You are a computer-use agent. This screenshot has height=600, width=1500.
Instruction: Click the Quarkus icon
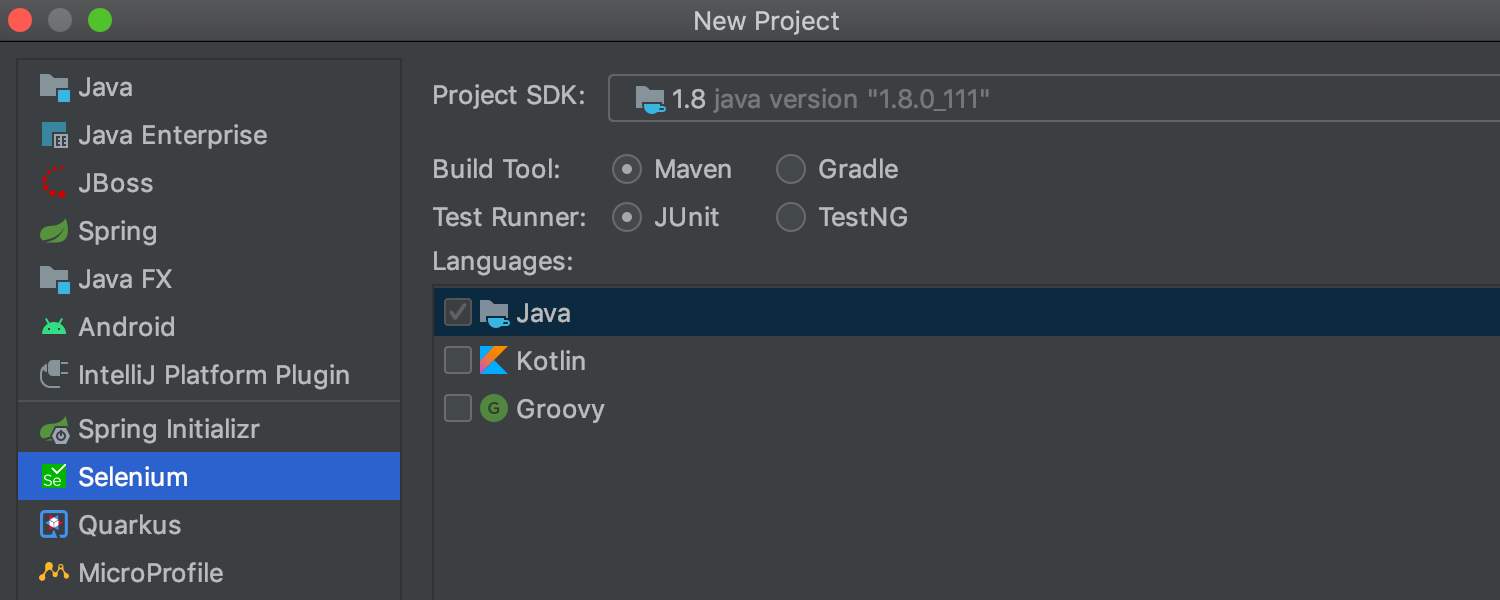tap(54, 525)
